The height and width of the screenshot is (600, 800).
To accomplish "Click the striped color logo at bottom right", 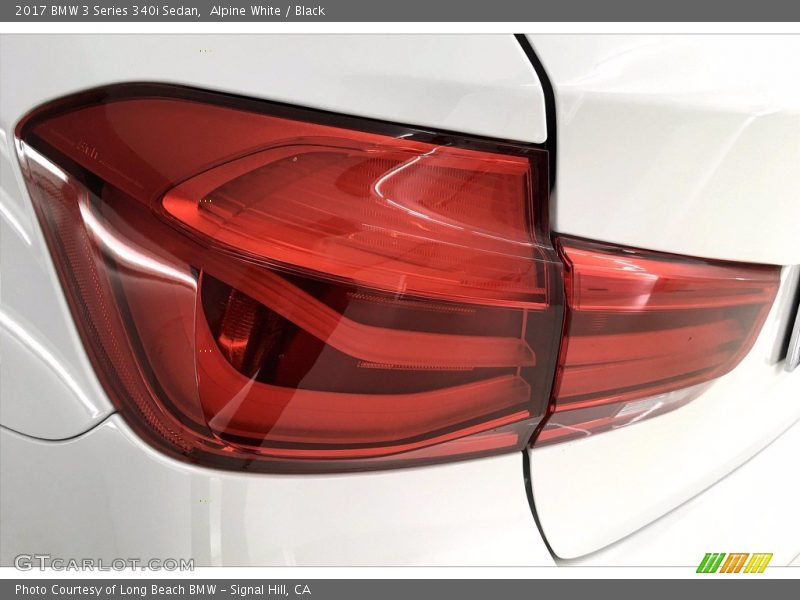I will (x=734, y=562).
